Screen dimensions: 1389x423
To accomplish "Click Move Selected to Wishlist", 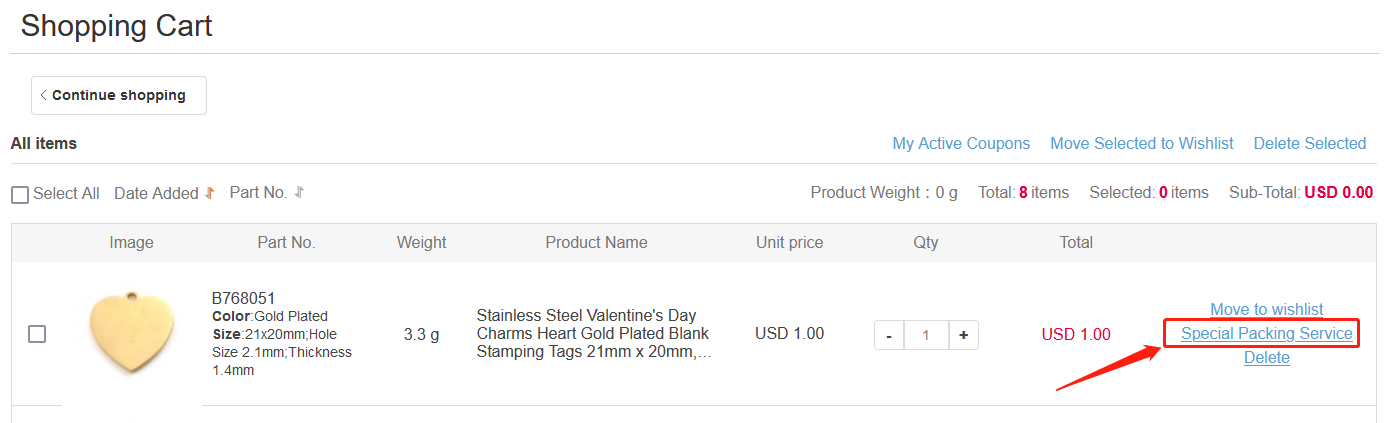I will (x=1142, y=144).
